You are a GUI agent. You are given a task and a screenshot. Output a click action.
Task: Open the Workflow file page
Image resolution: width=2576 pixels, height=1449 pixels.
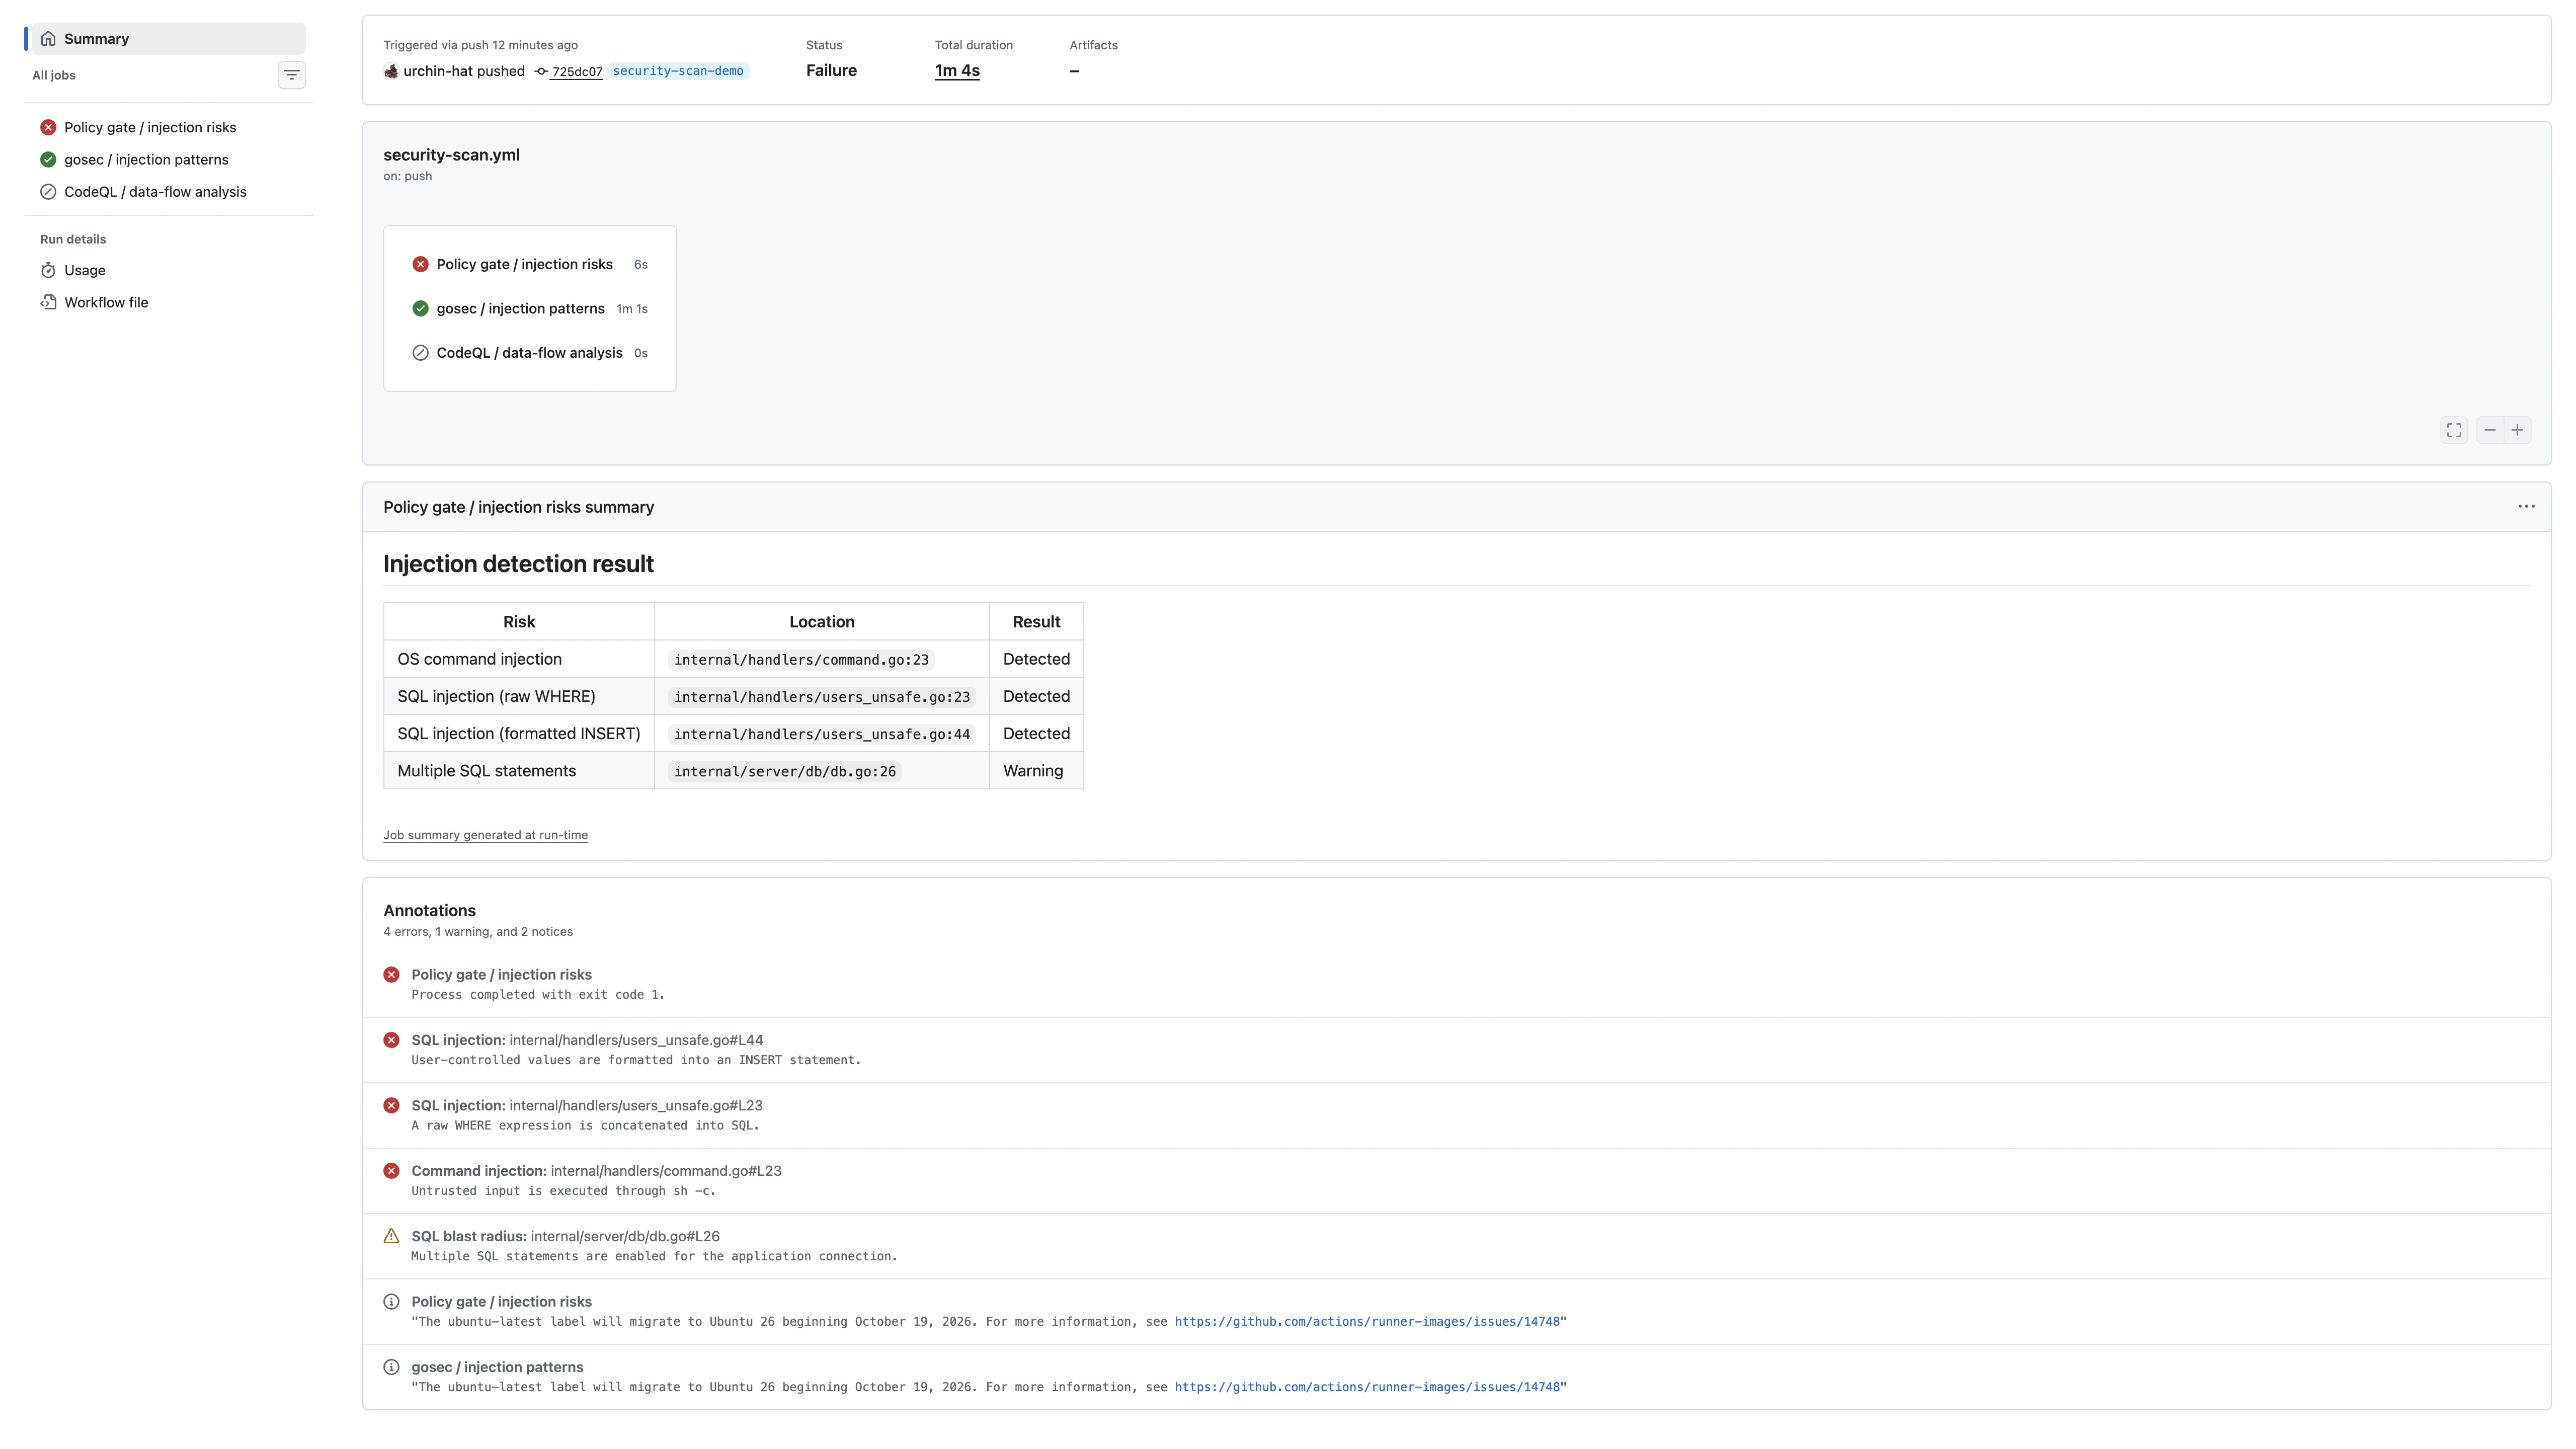click(x=168, y=302)
